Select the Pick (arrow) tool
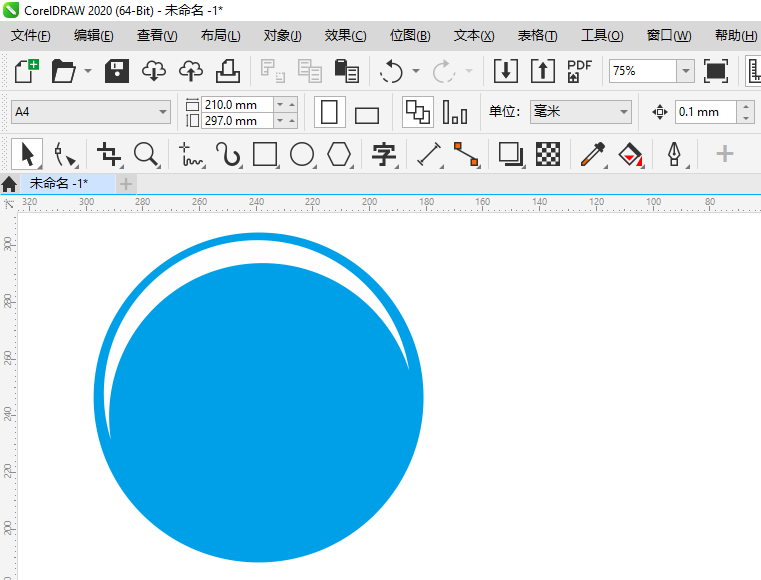Viewport: 761px width, 580px height. (x=27, y=154)
